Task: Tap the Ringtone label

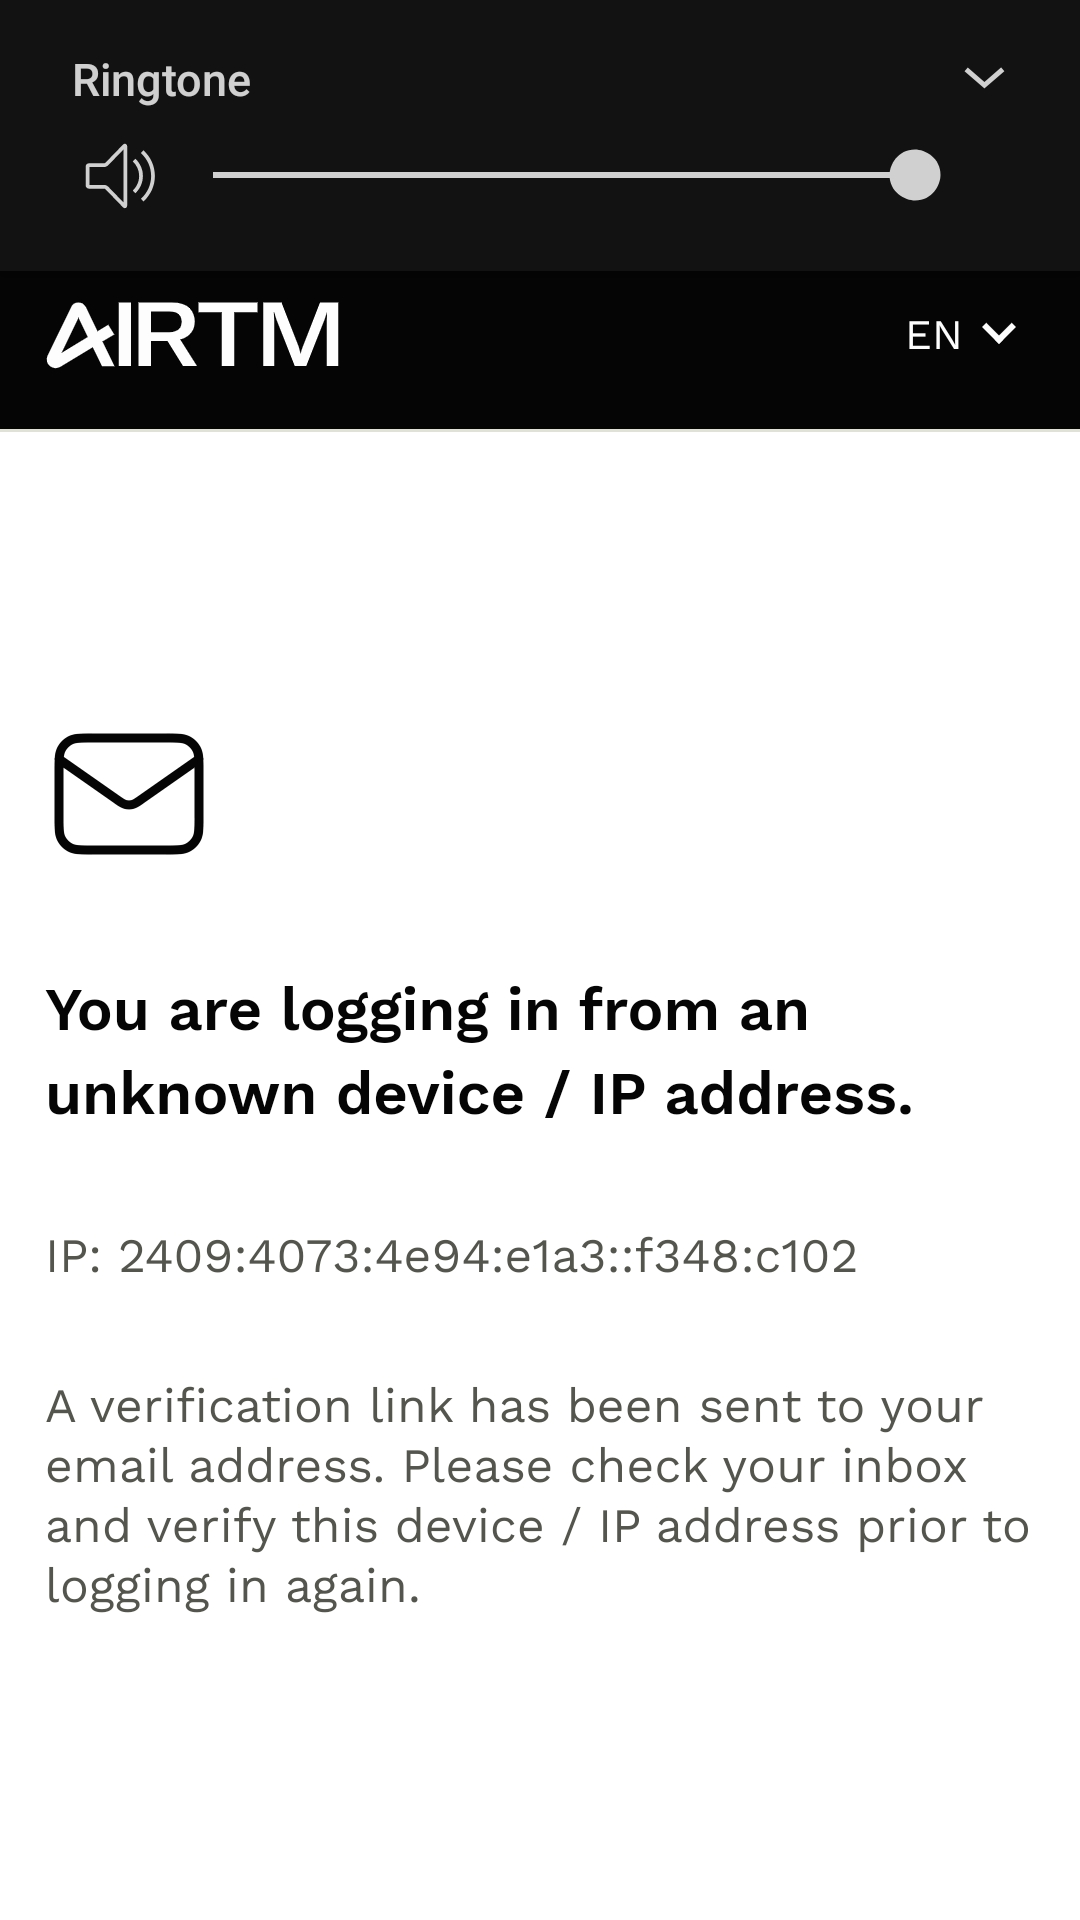Action: click(x=162, y=81)
